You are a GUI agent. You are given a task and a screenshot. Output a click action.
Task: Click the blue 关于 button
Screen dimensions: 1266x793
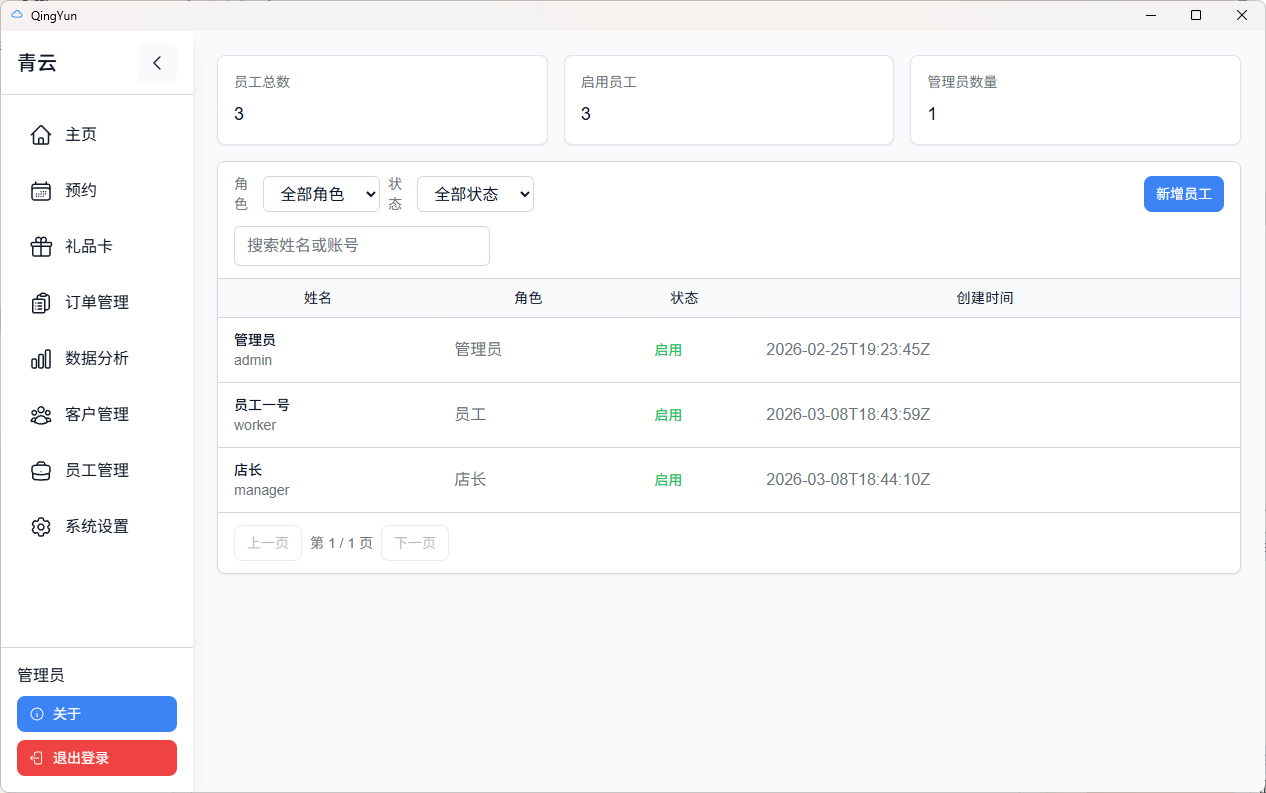[x=97, y=714]
